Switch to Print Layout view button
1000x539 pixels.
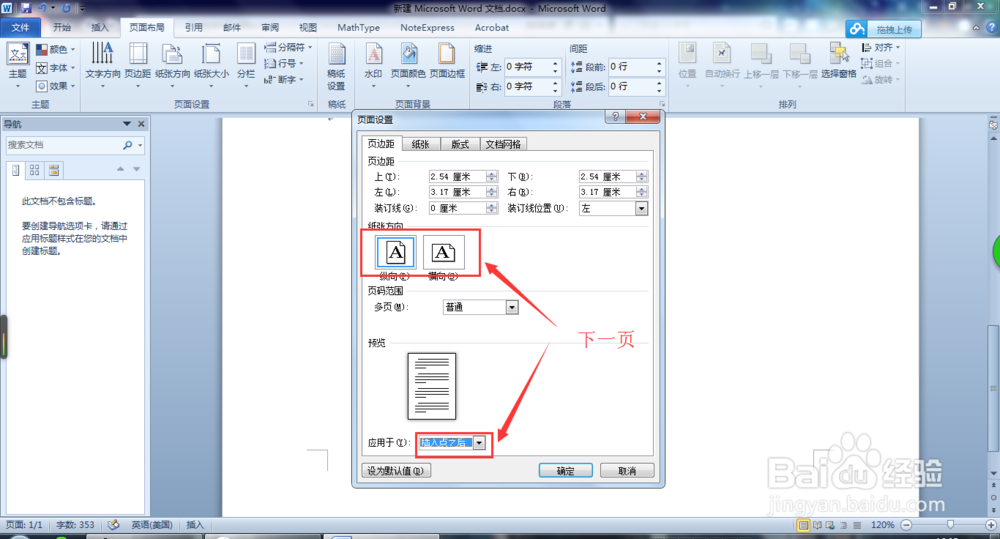[x=804, y=525]
